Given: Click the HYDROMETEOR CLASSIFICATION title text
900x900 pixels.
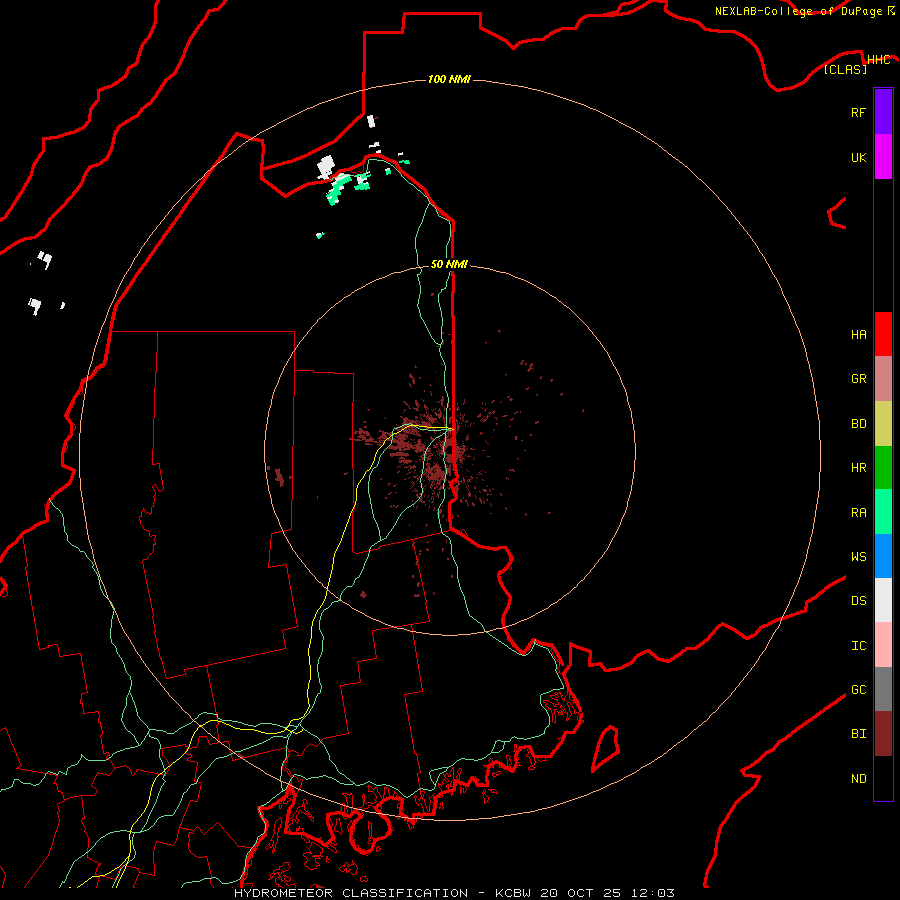Looking at the screenshot, I should 351,893.
